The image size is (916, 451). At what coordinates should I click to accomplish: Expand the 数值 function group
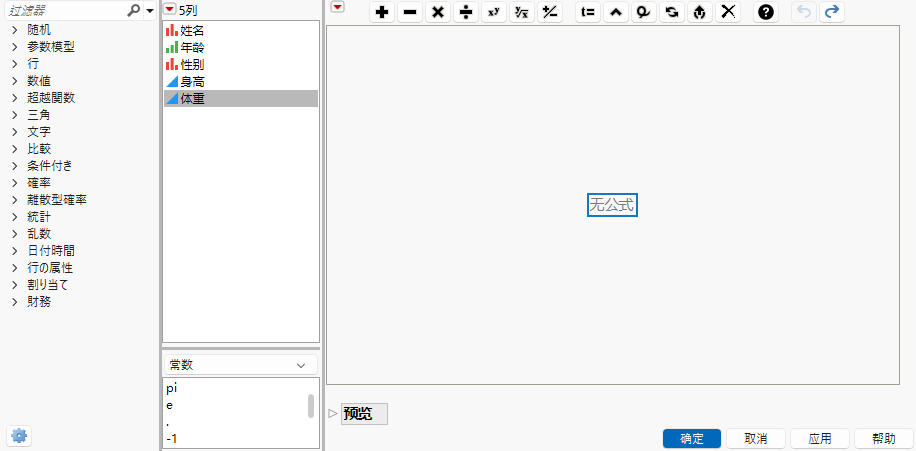pos(15,81)
